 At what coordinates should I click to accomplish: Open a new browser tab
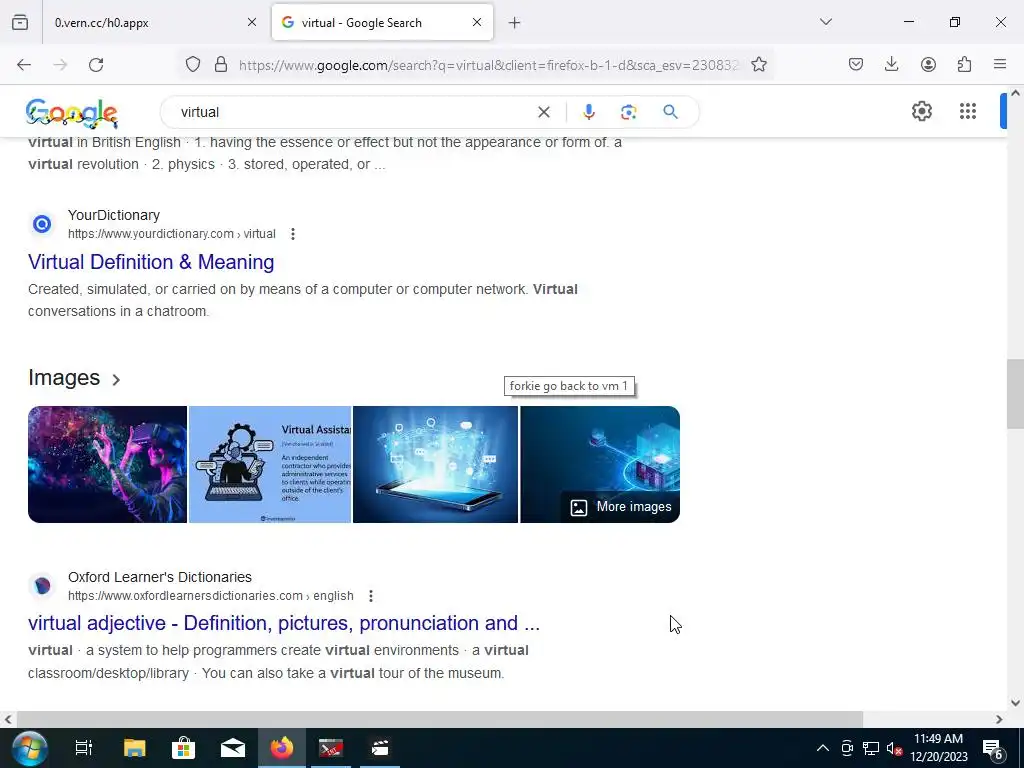515,23
